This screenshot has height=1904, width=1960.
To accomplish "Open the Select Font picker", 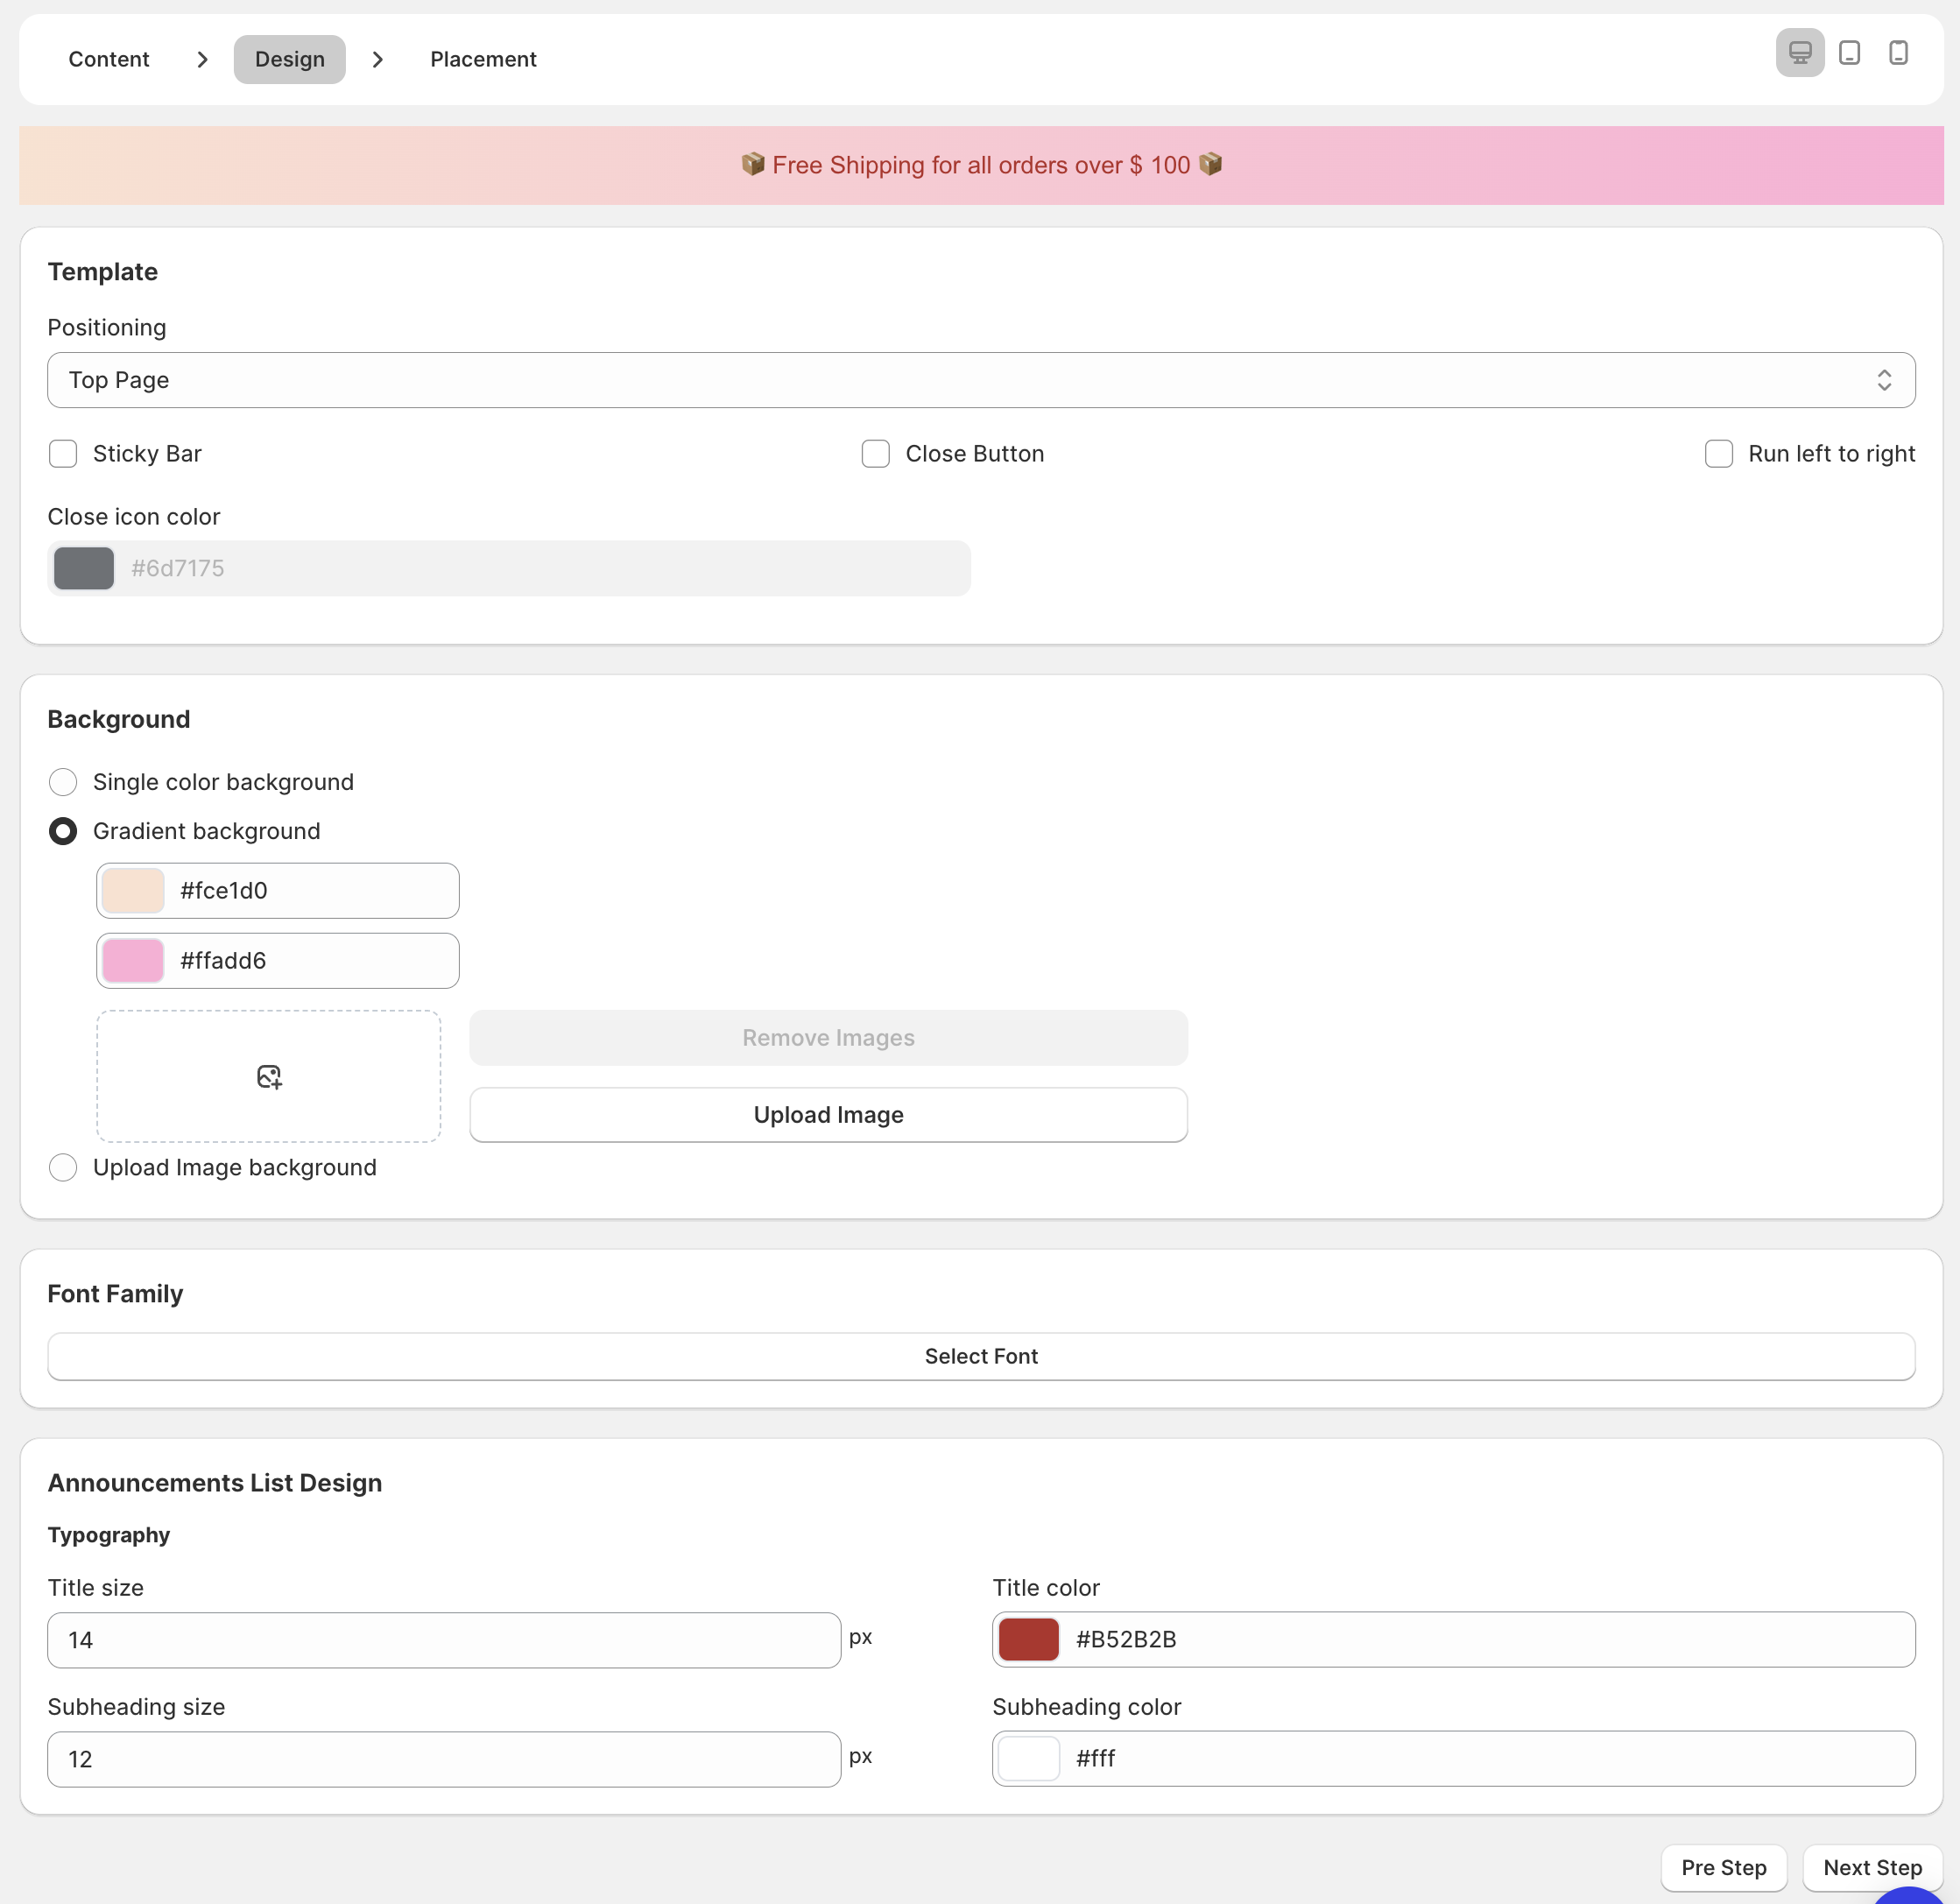I will [x=980, y=1356].
